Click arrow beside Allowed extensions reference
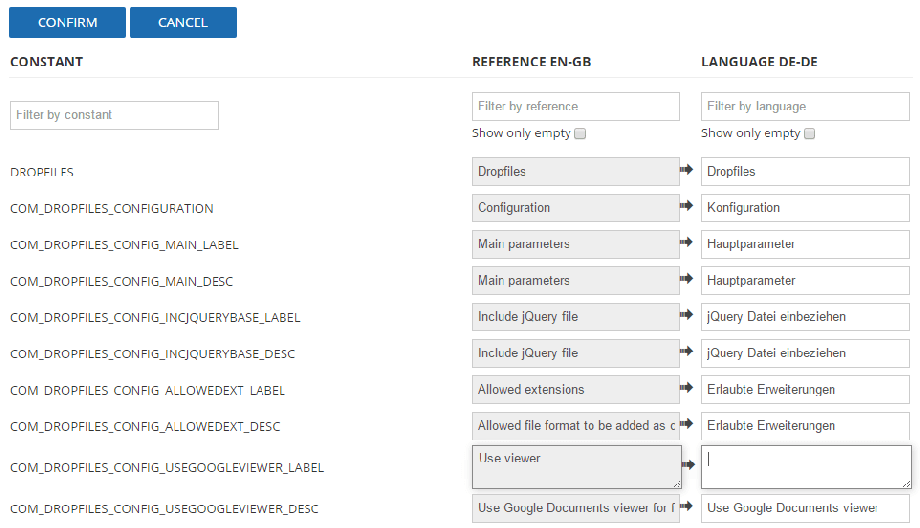 pyautogui.click(x=687, y=388)
